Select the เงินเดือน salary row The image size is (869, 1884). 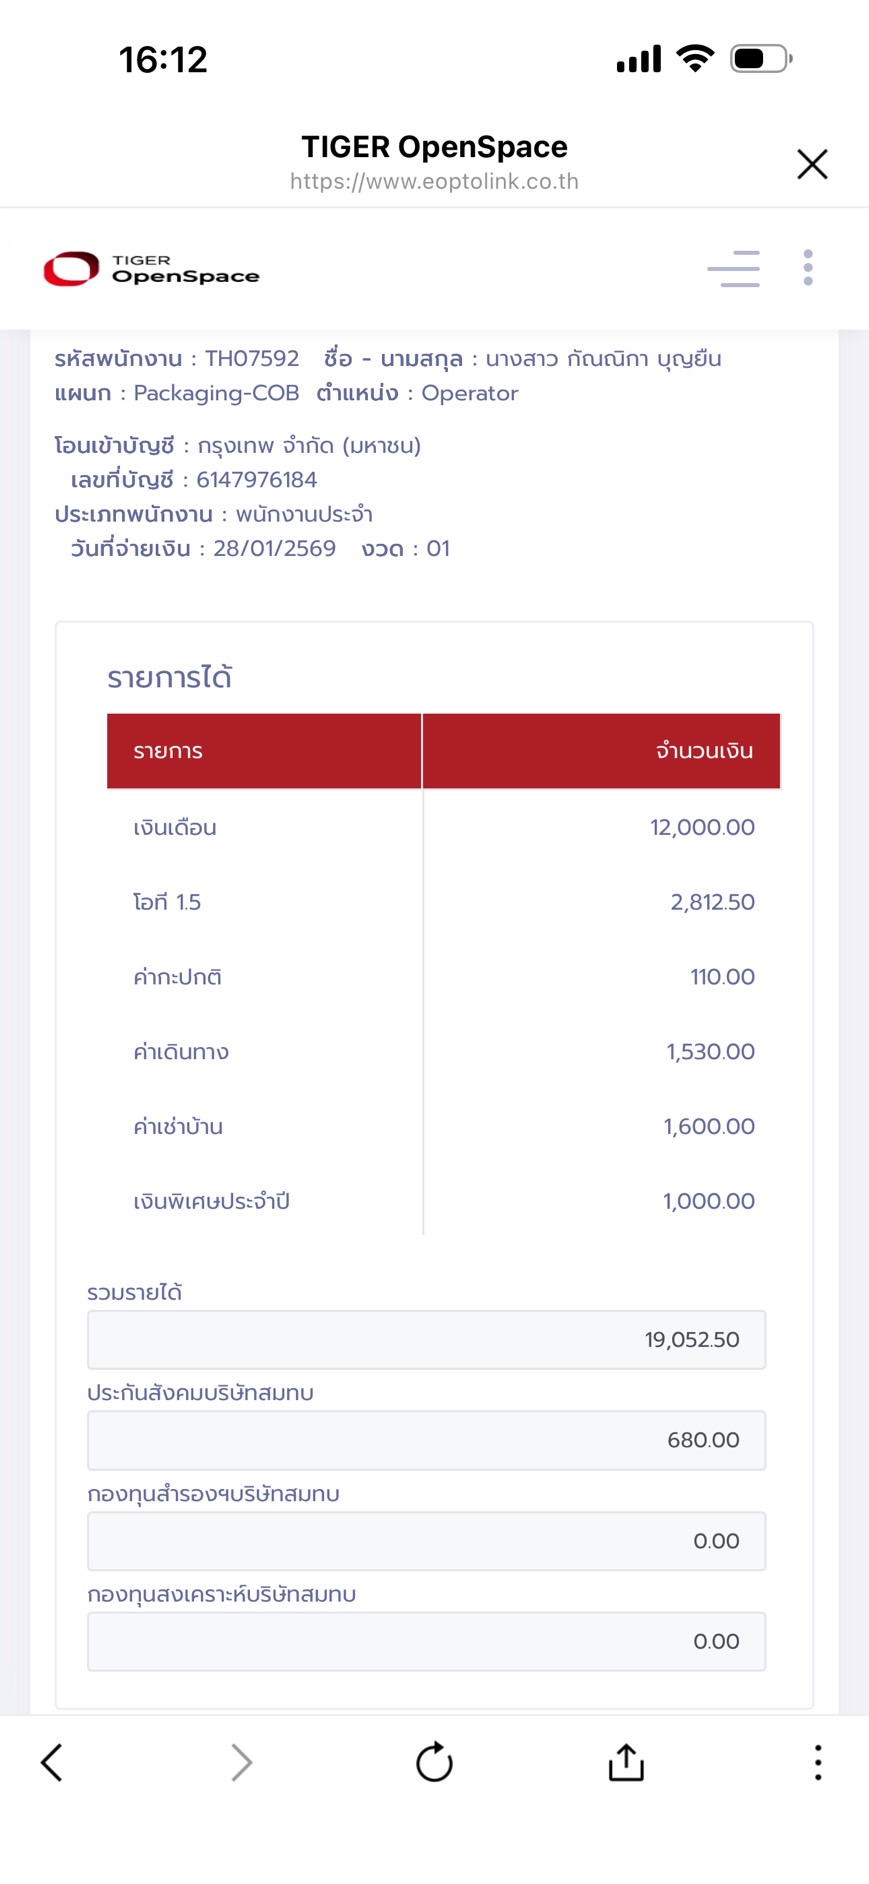[x=443, y=827]
